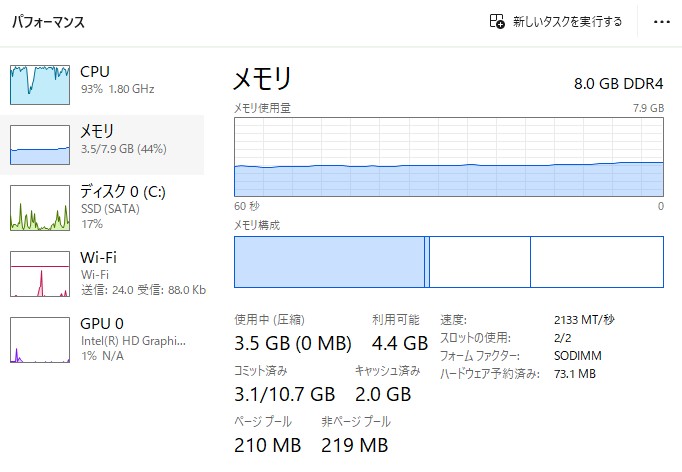Click the 93% 1.80 GHz CPU stats
682x472 pixels.
117,89
